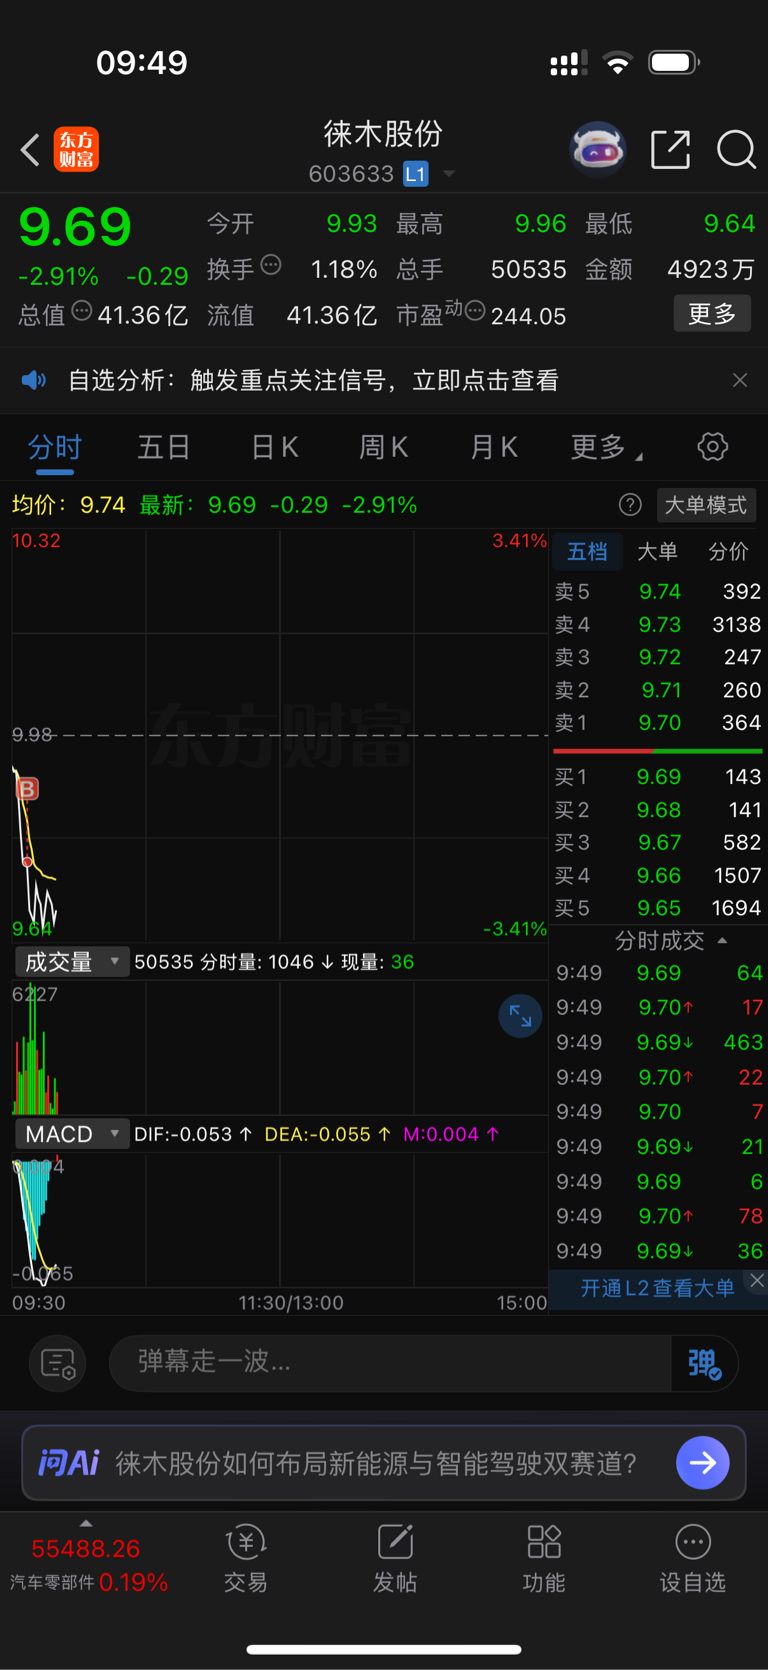This screenshot has width=768, height=1670.
Task: Dismiss the 自选分析 banner
Action: [740, 380]
